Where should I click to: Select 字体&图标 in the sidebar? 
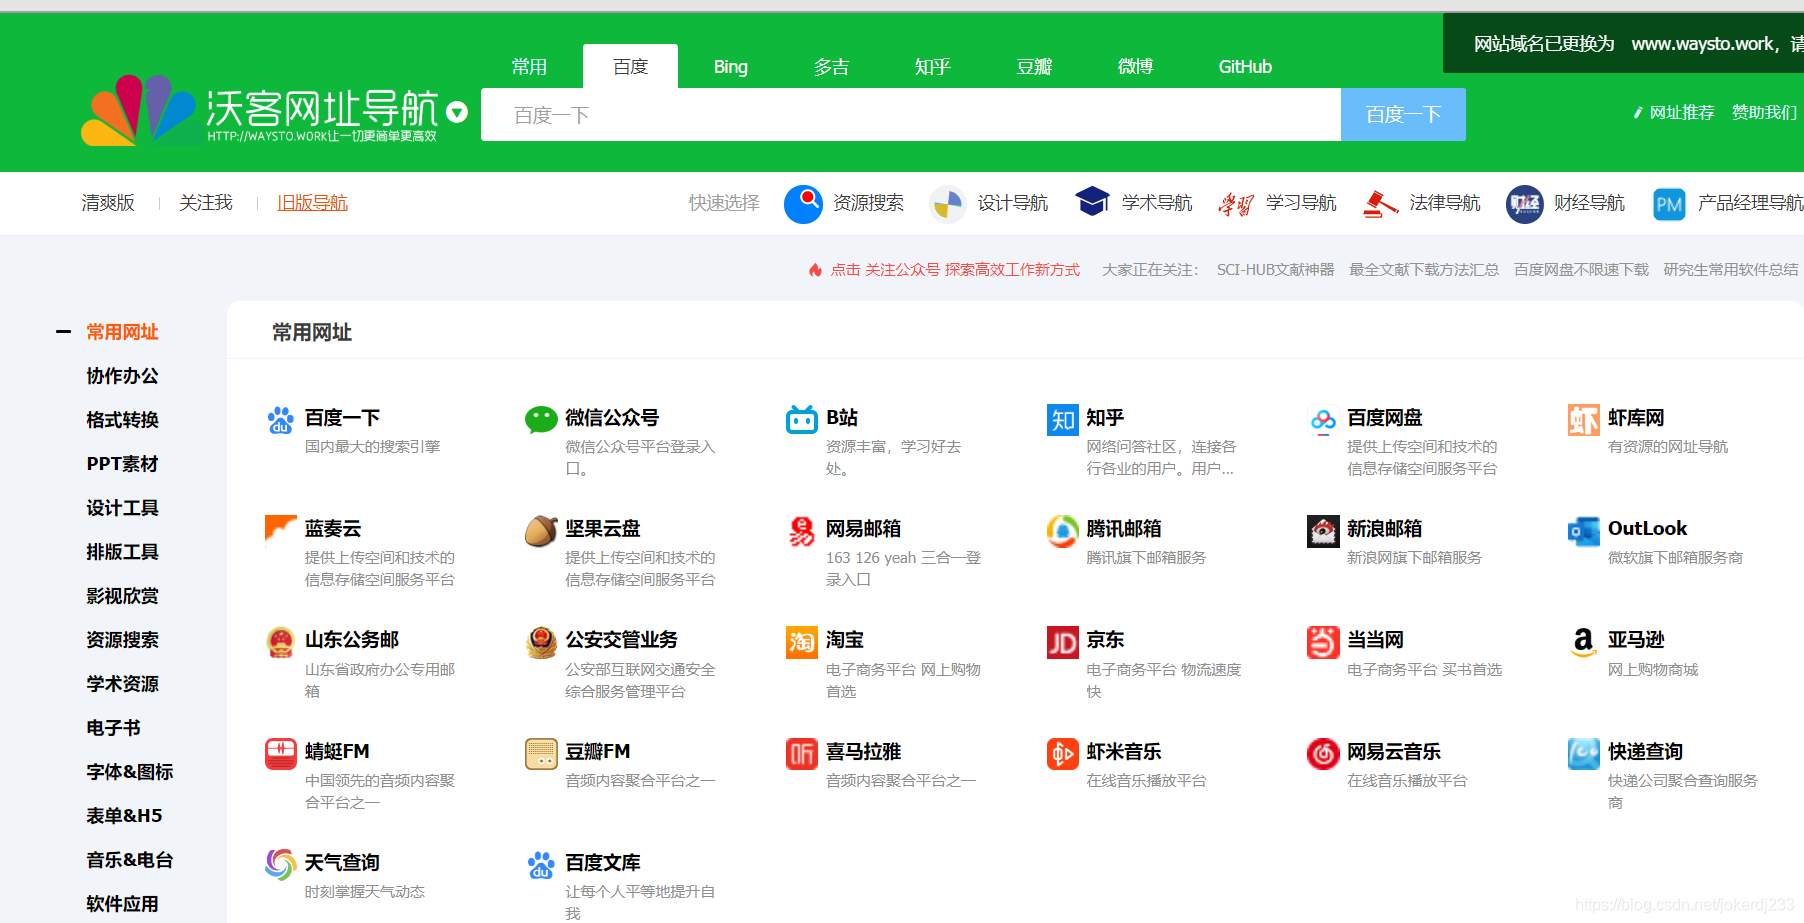130,772
